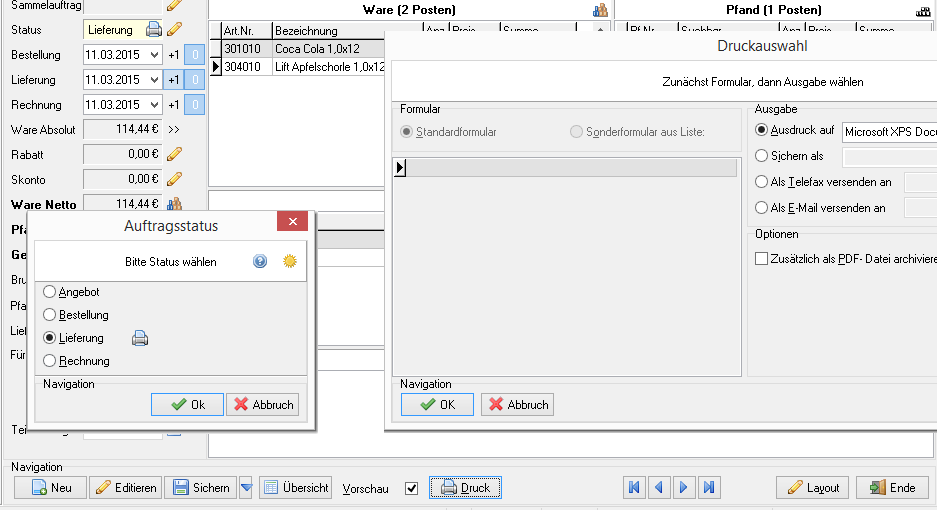Open the Rechnung date dropdown
Viewport: 937px width, 510px height.
[x=154, y=105]
